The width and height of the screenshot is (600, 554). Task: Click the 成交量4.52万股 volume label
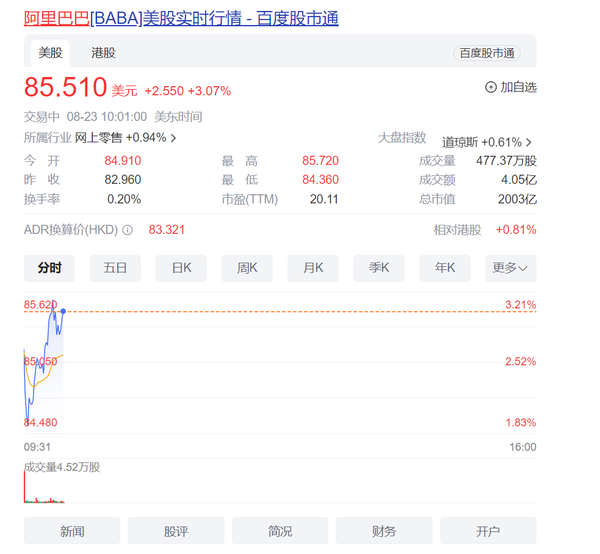(62, 467)
